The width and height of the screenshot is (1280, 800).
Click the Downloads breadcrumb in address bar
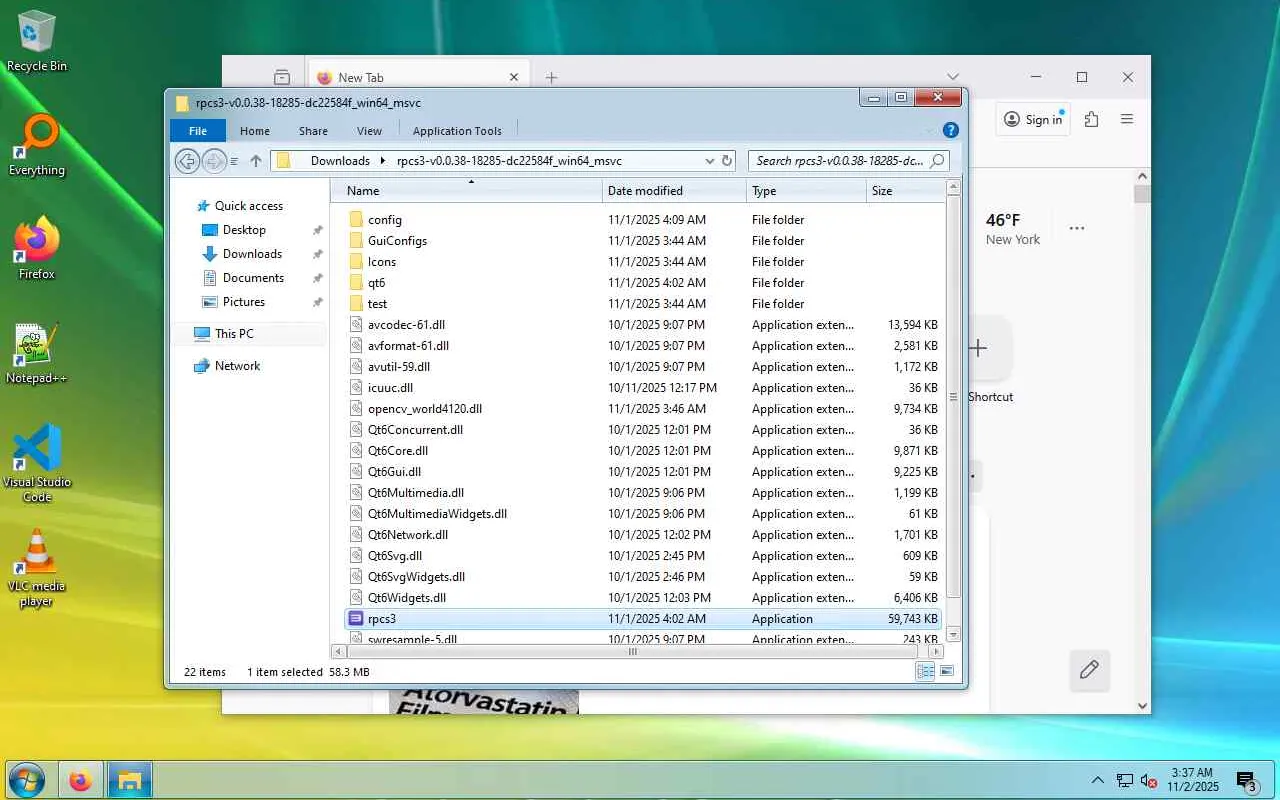[340, 160]
